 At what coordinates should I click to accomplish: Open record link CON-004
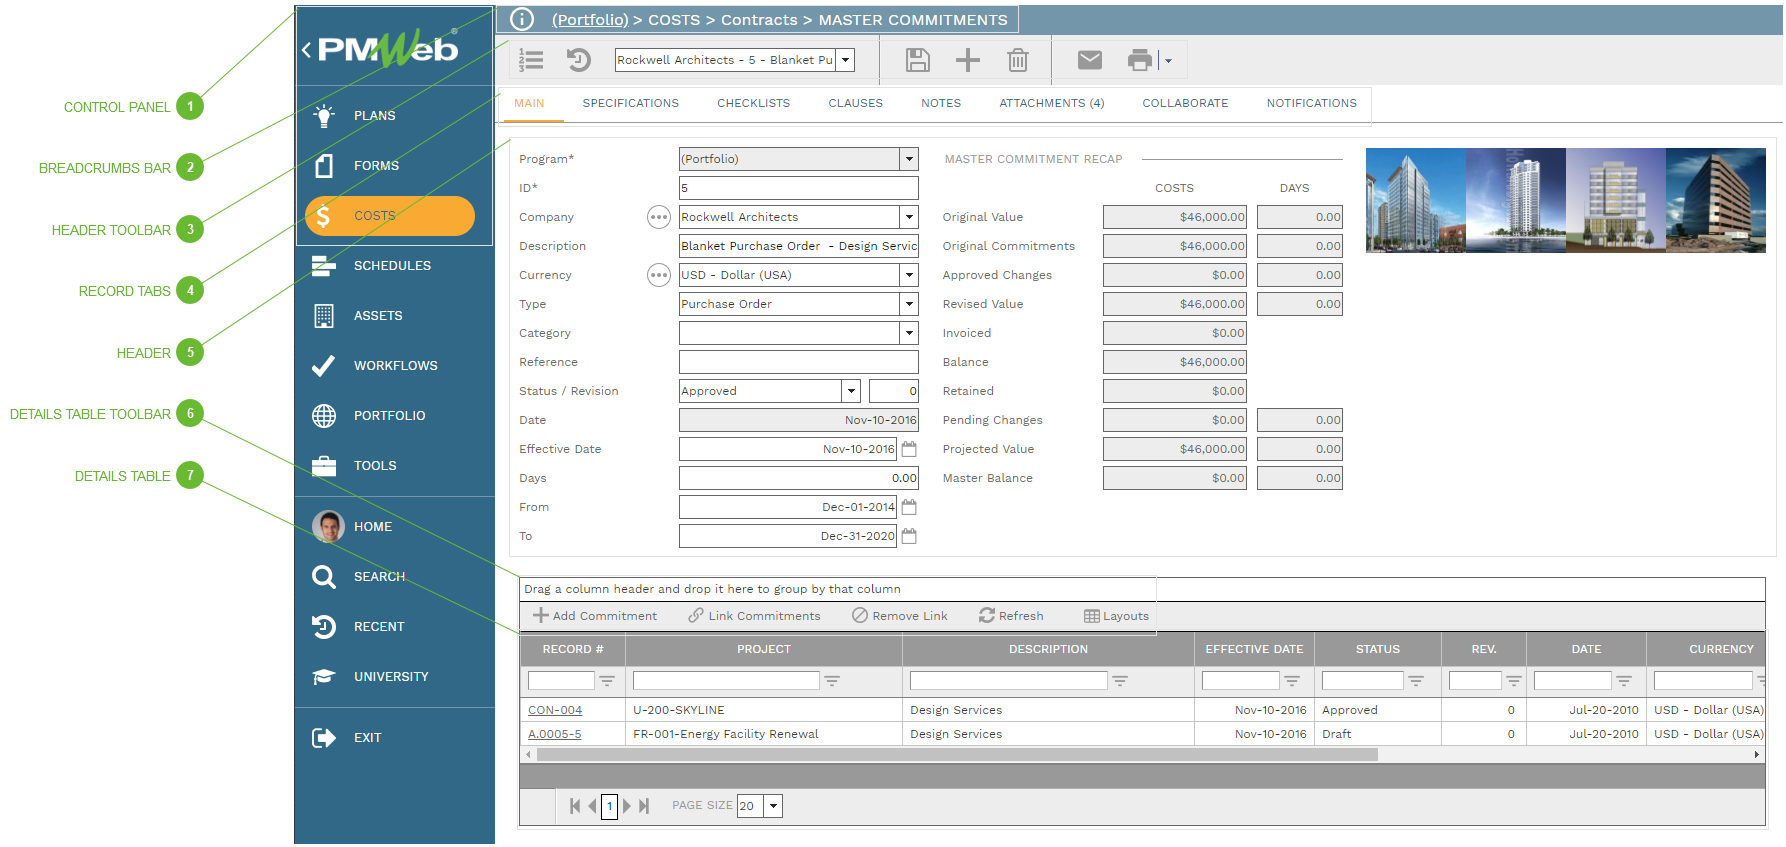pyautogui.click(x=555, y=710)
